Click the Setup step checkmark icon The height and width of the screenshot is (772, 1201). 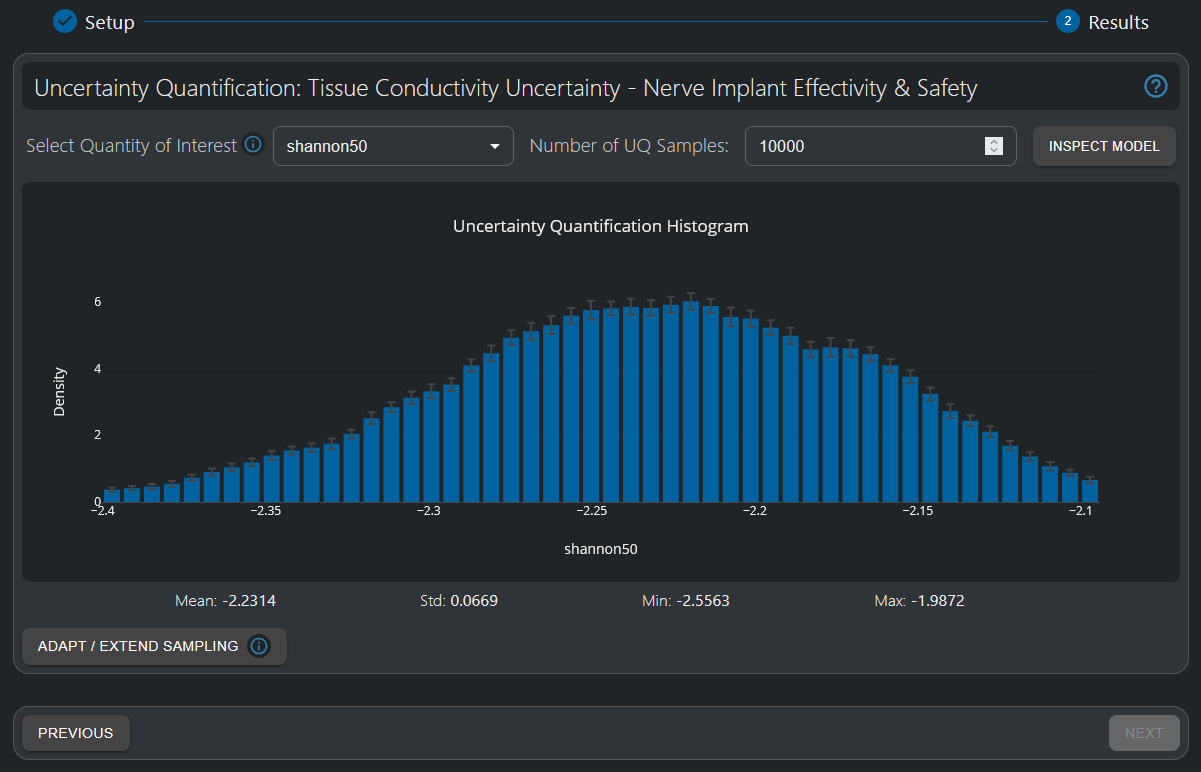65,21
